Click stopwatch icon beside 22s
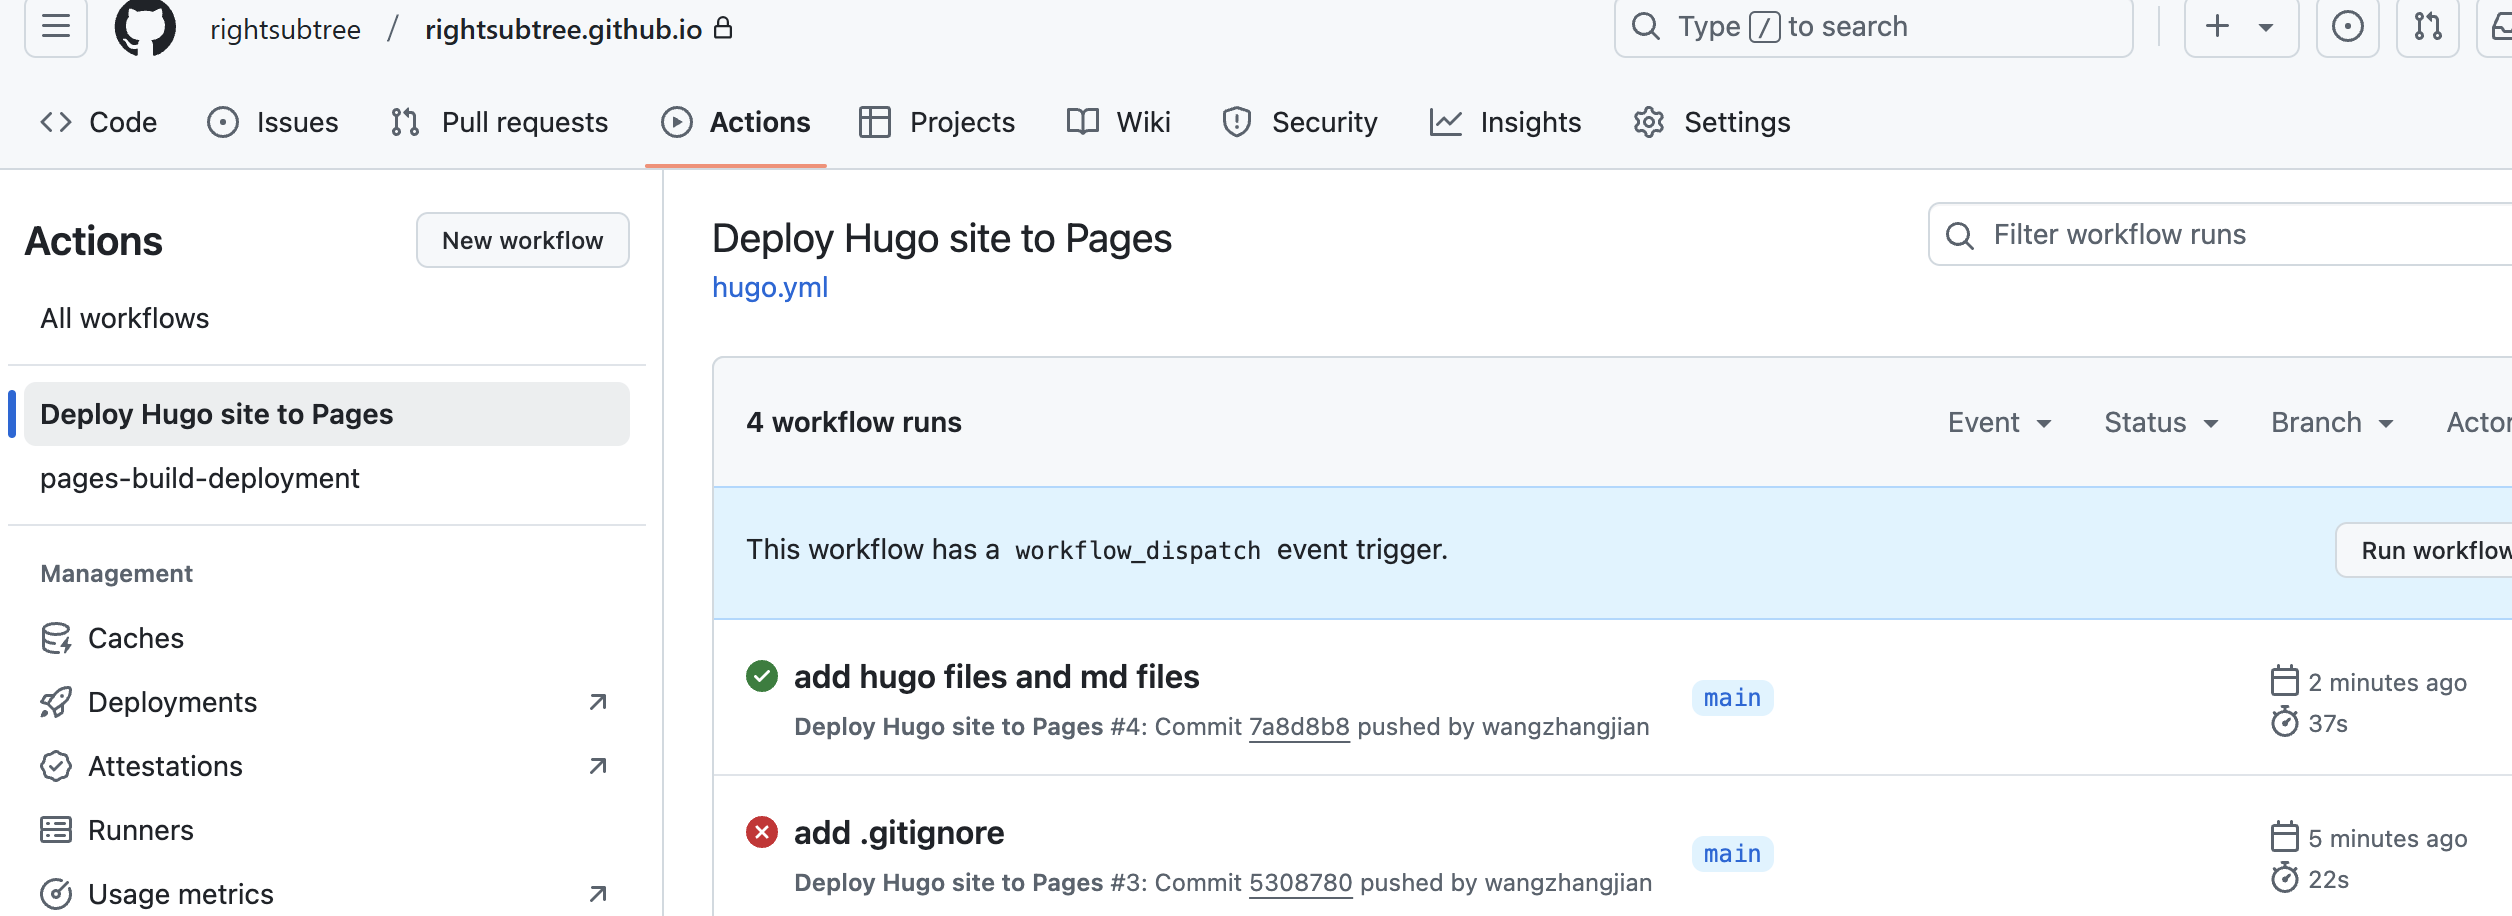Image resolution: width=2512 pixels, height=916 pixels. pos(2285,877)
